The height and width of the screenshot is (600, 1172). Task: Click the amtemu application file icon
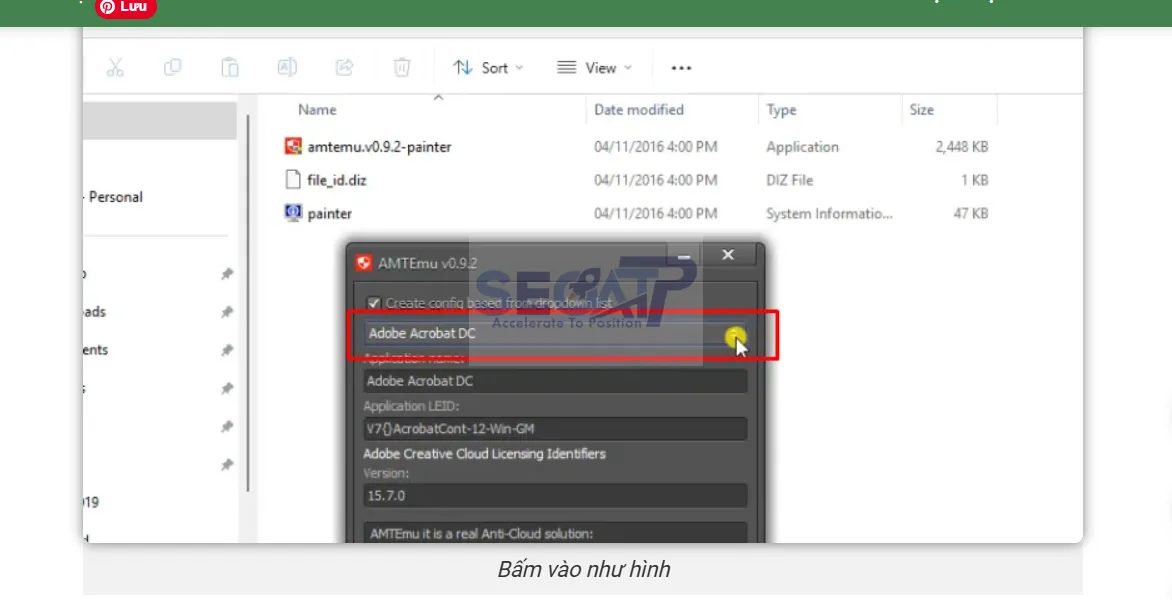coord(293,146)
